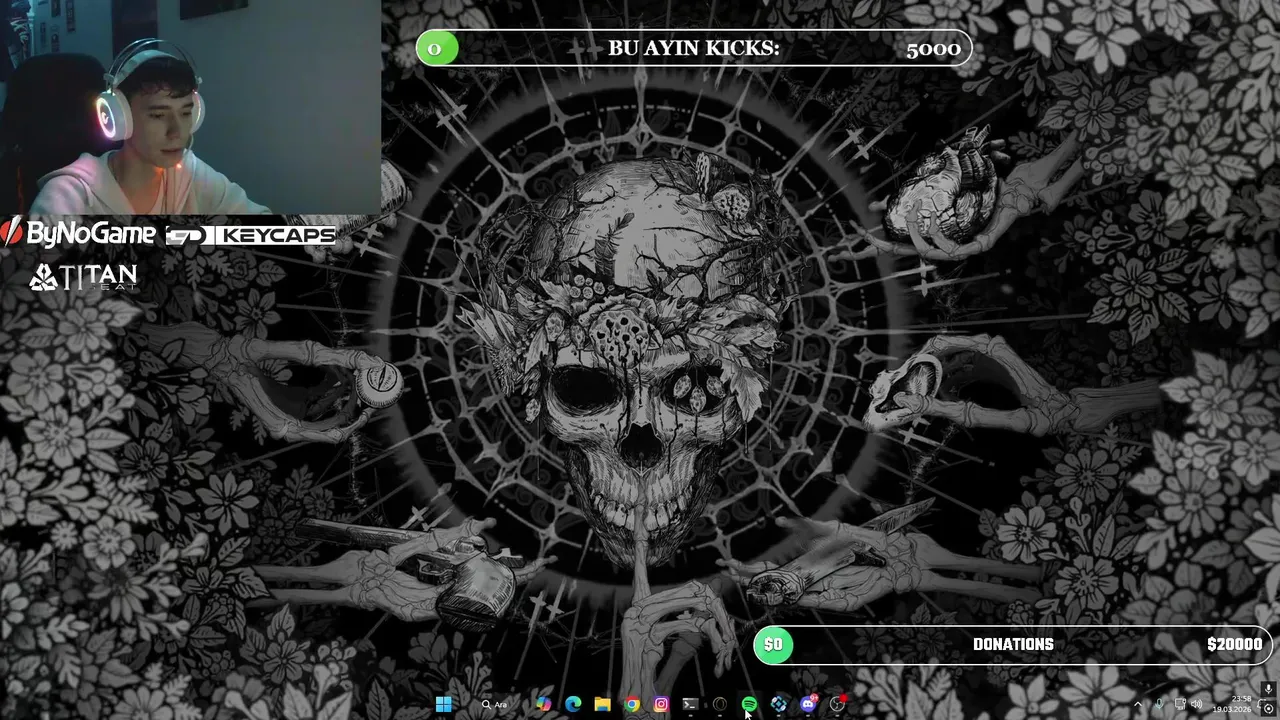Open Spotify from the taskbar
Screen dimensions: 1280x720
pos(749,704)
